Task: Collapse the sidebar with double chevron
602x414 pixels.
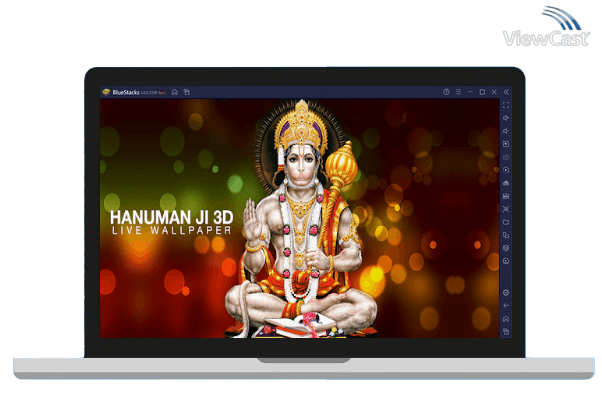Action: point(506,92)
